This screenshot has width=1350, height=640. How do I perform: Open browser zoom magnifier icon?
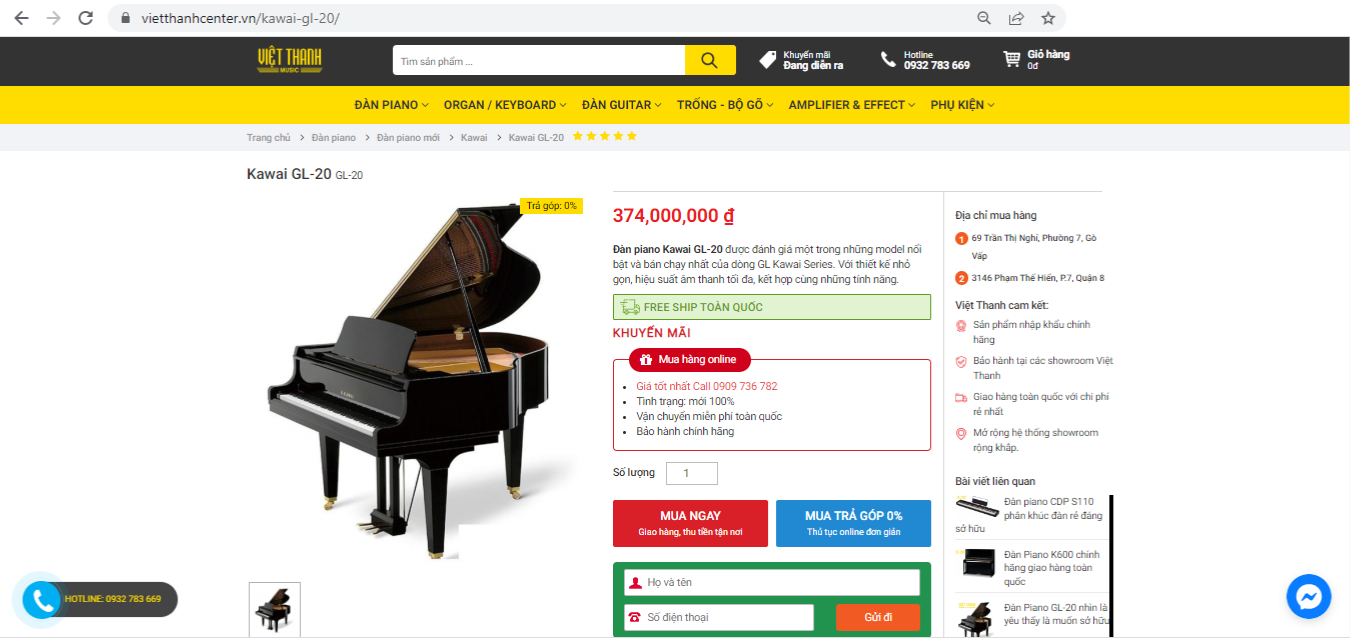pyautogui.click(x=984, y=18)
